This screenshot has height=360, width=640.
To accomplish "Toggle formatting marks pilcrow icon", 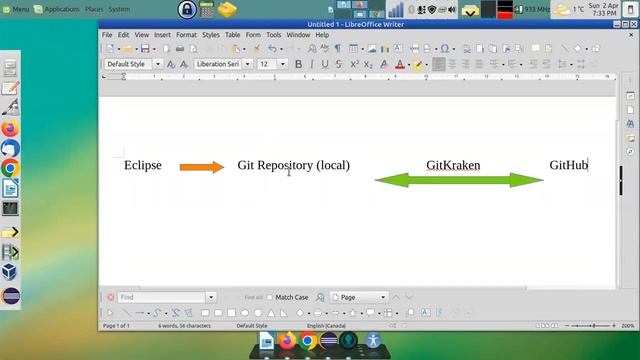I will [338, 49].
